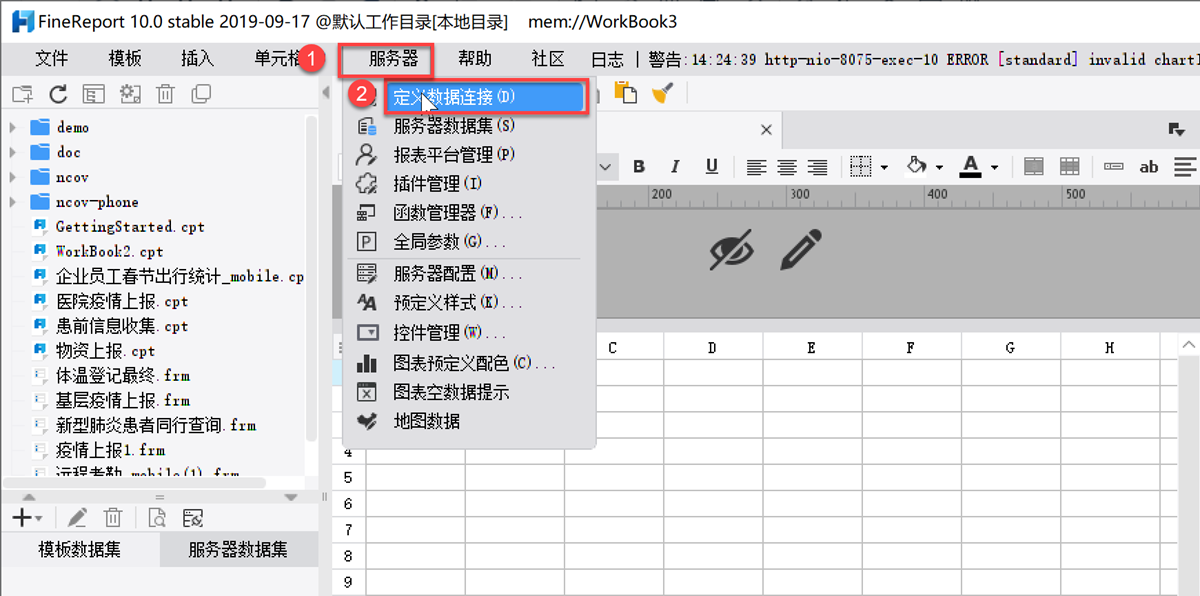Select the format painter brush icon
This screenshot has height=596, width=1200.
click(662, 92)
